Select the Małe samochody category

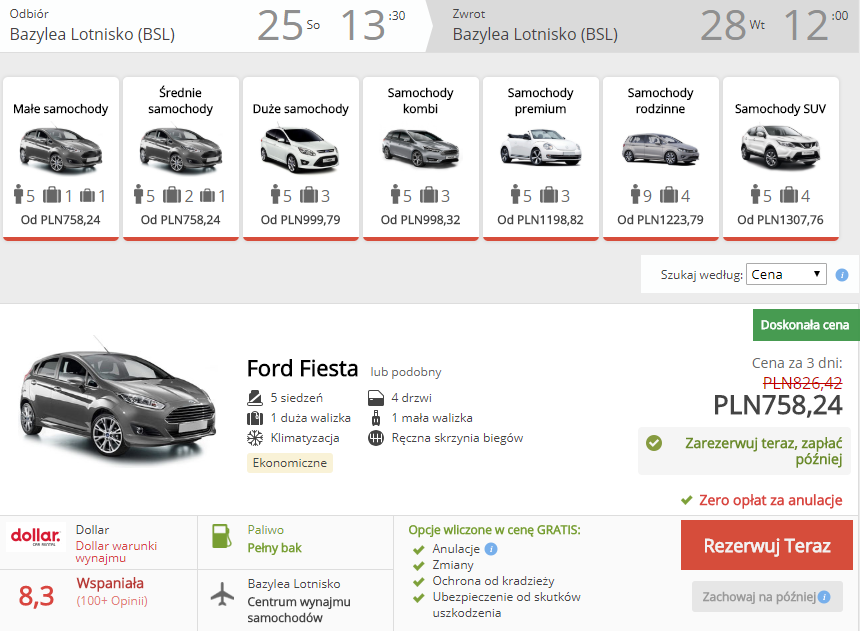coord(61,159)
